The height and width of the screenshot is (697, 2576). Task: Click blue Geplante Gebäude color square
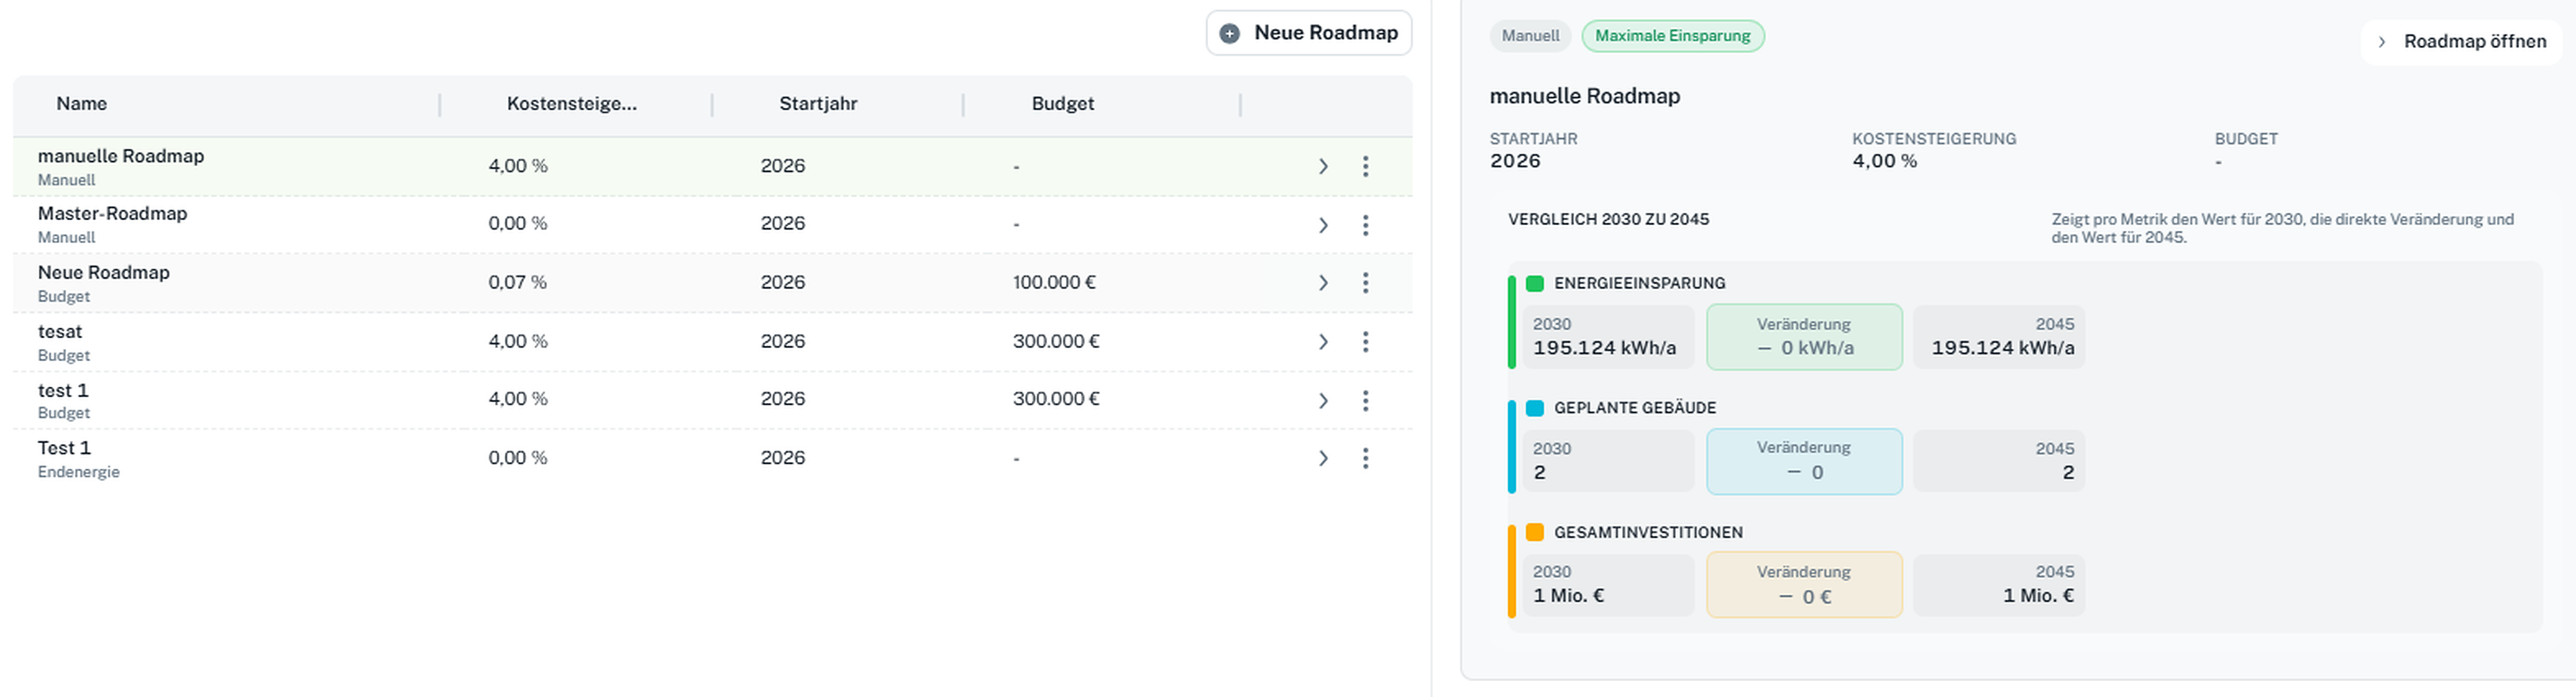[x=1535, y=408]
